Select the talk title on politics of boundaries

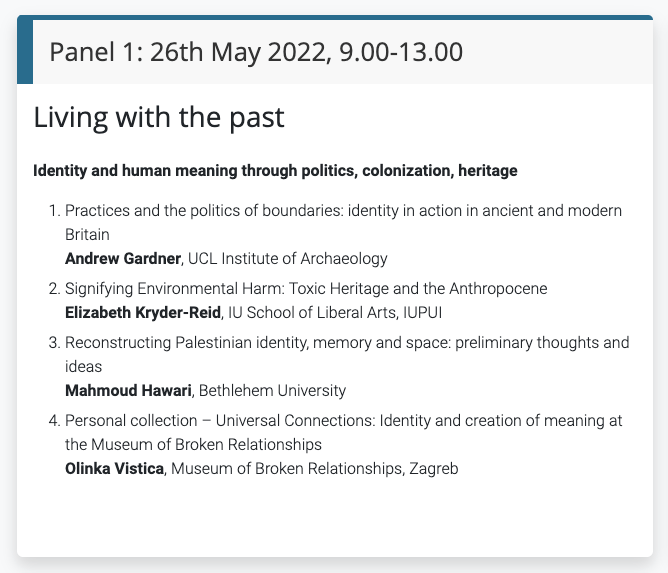click(343, 211)
